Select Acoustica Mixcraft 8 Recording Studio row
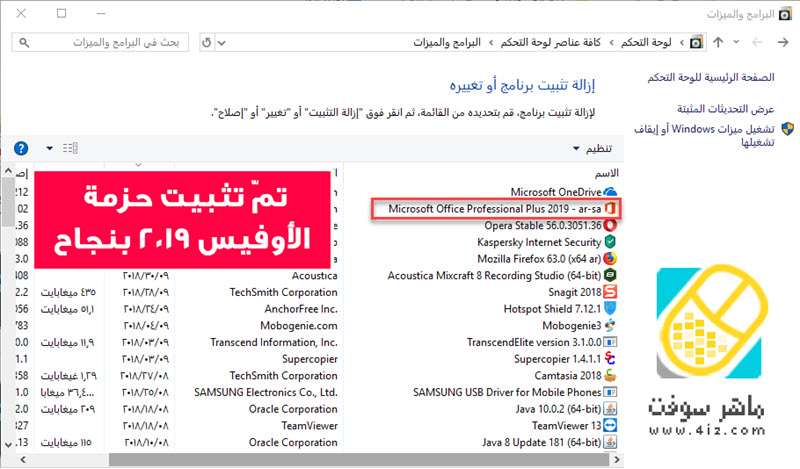 click(494, 276)
